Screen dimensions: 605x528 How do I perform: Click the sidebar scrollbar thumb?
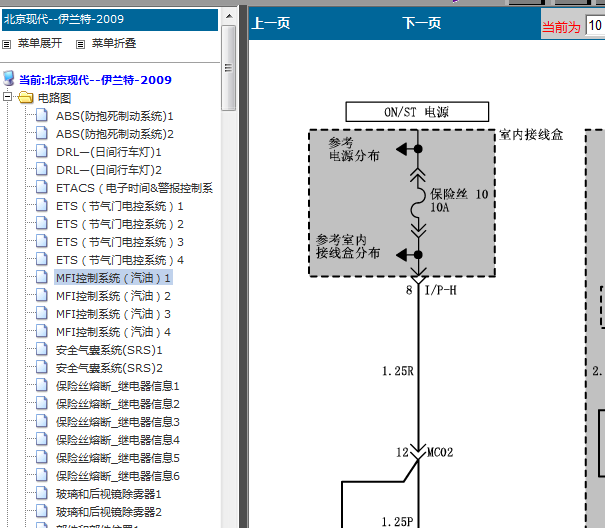[229, 68]
